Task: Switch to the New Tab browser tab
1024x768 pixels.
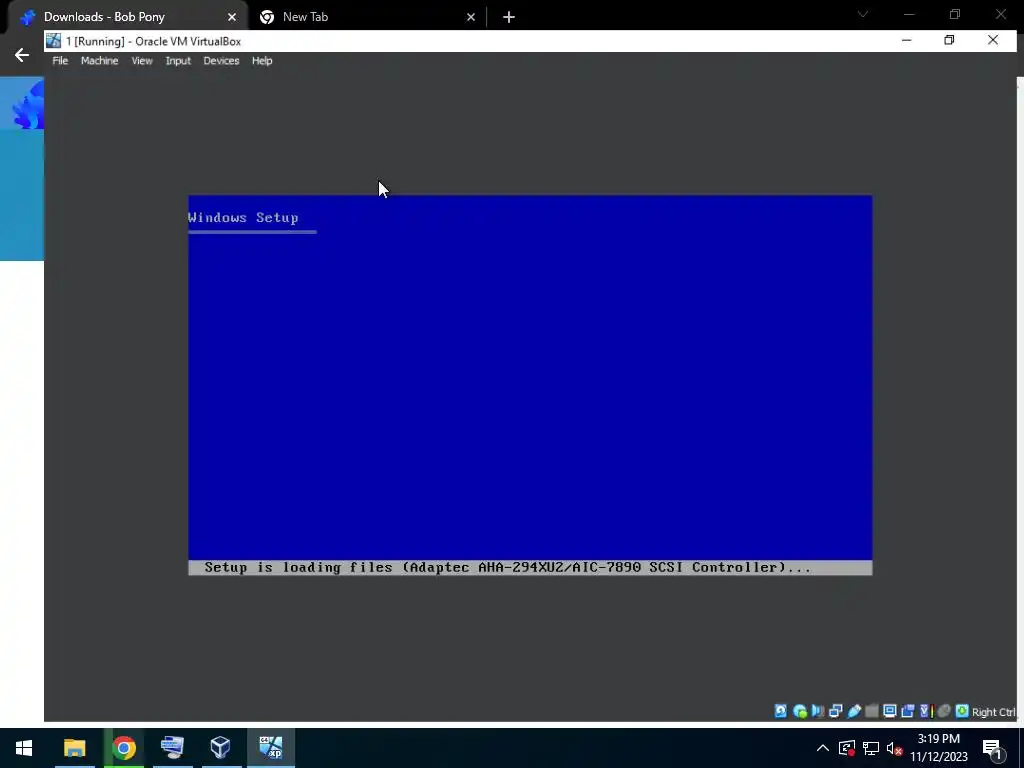Action: [368, 17]
